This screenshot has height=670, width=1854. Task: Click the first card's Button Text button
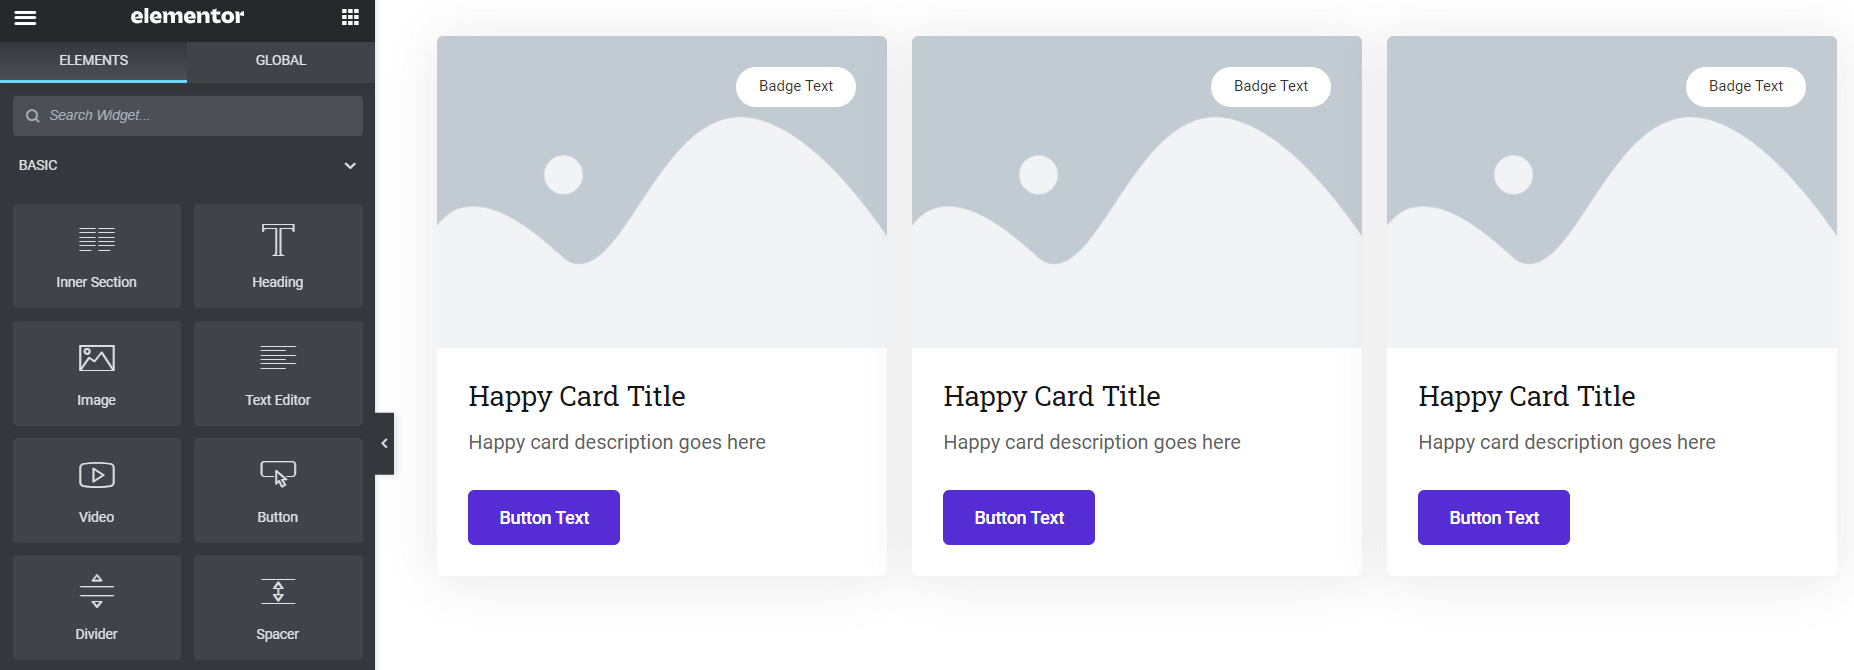[x=543, y=517]
